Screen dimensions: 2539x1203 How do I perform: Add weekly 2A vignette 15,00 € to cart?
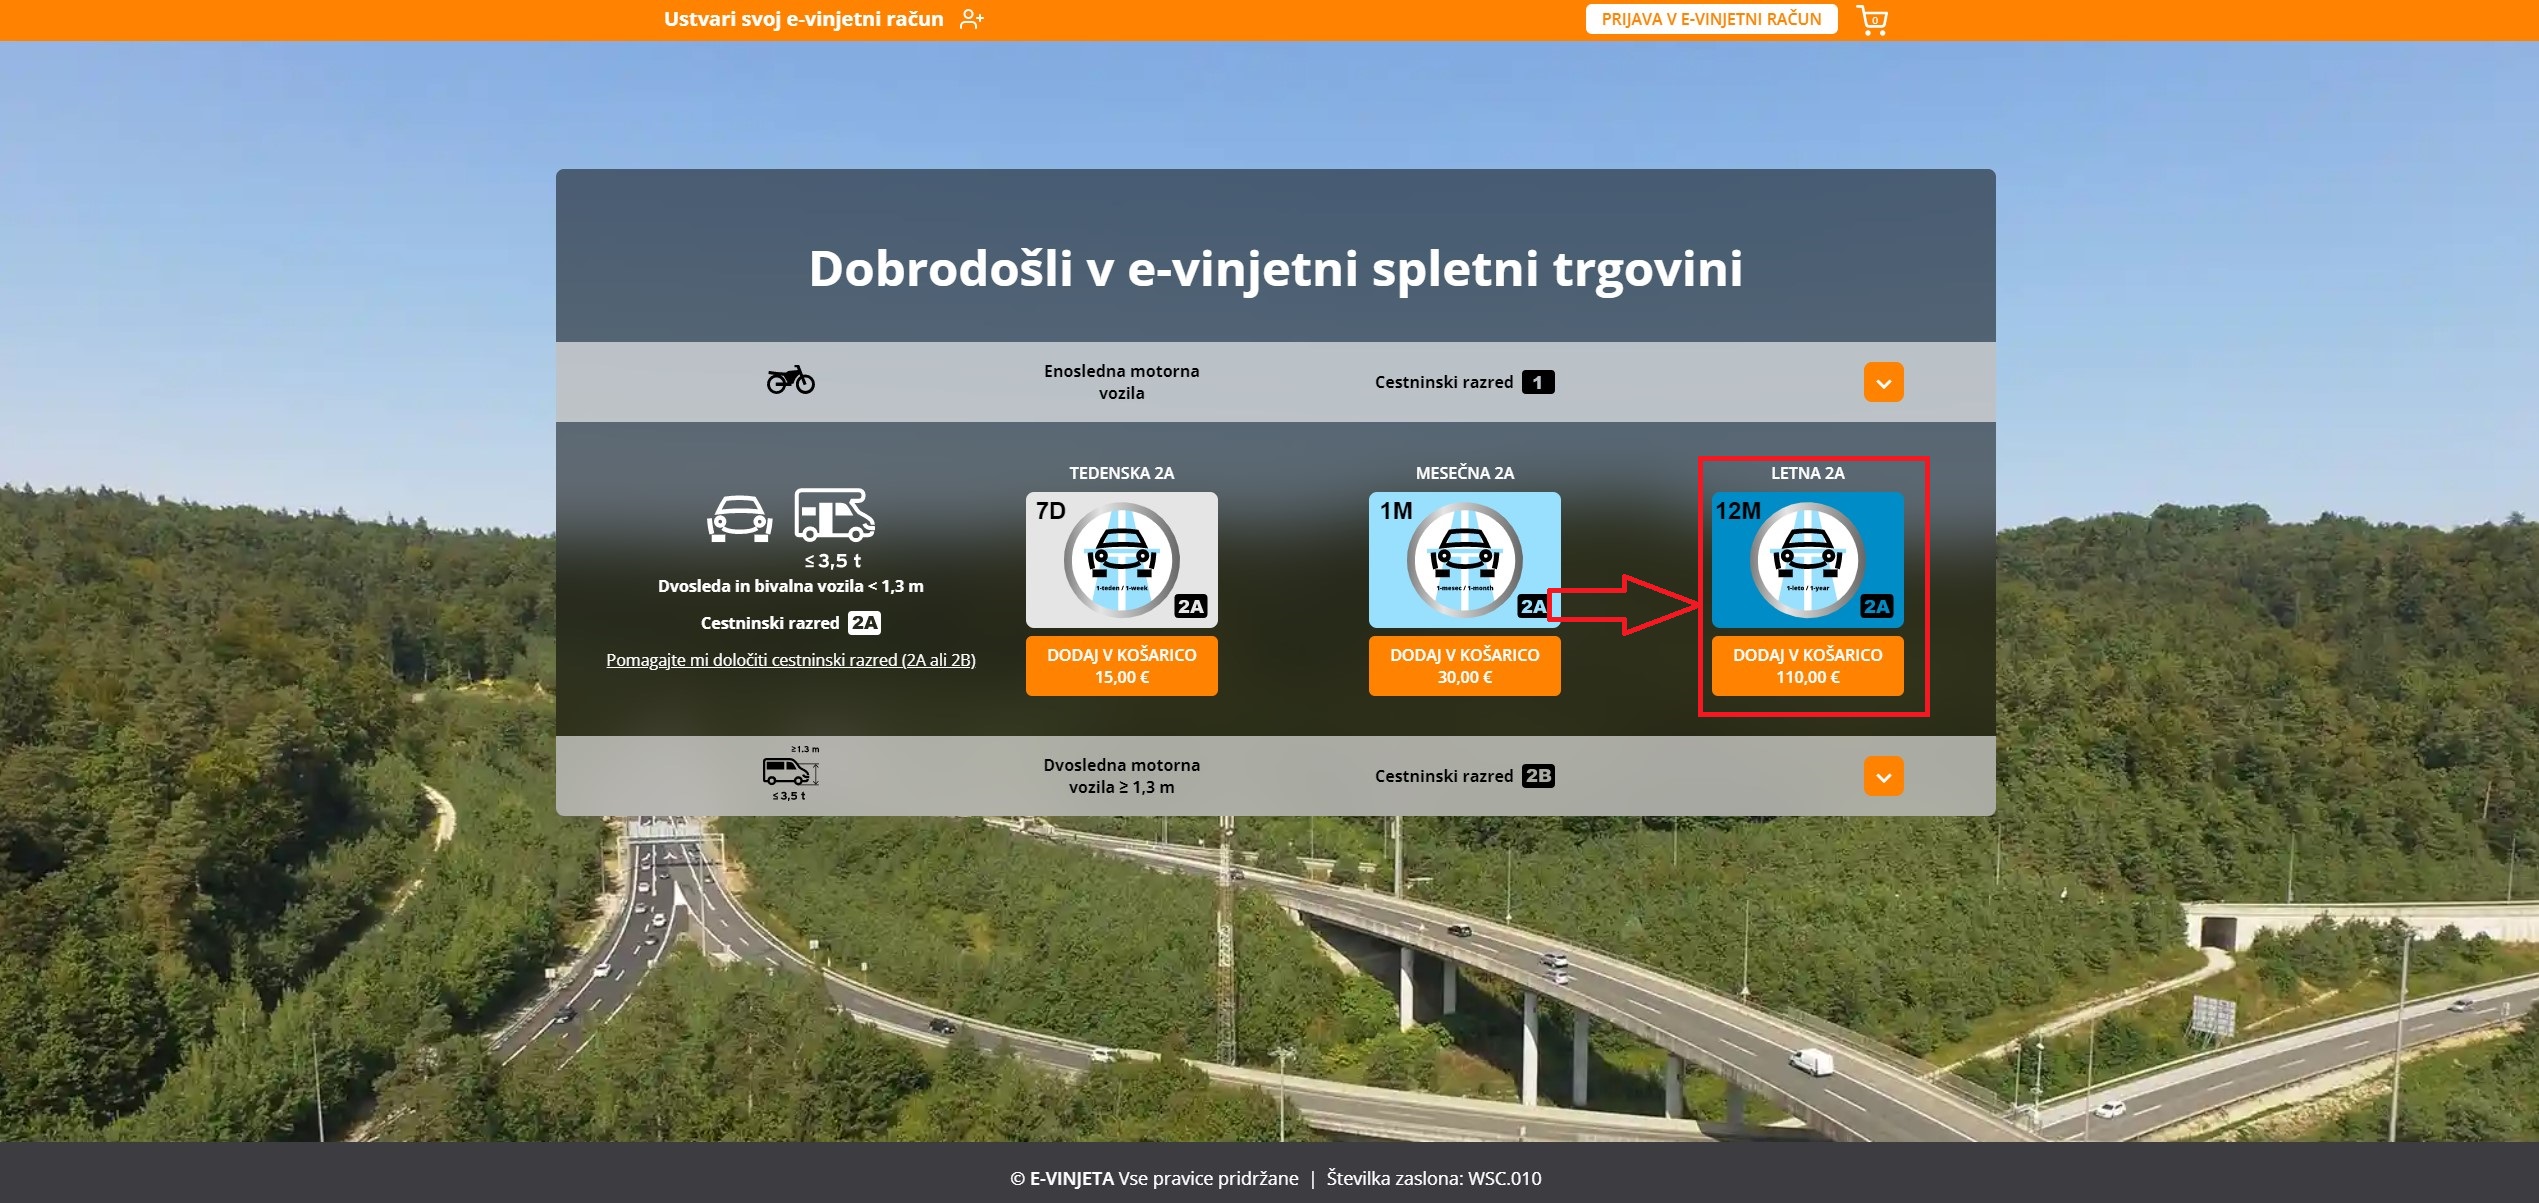(x=1121, y=666)
